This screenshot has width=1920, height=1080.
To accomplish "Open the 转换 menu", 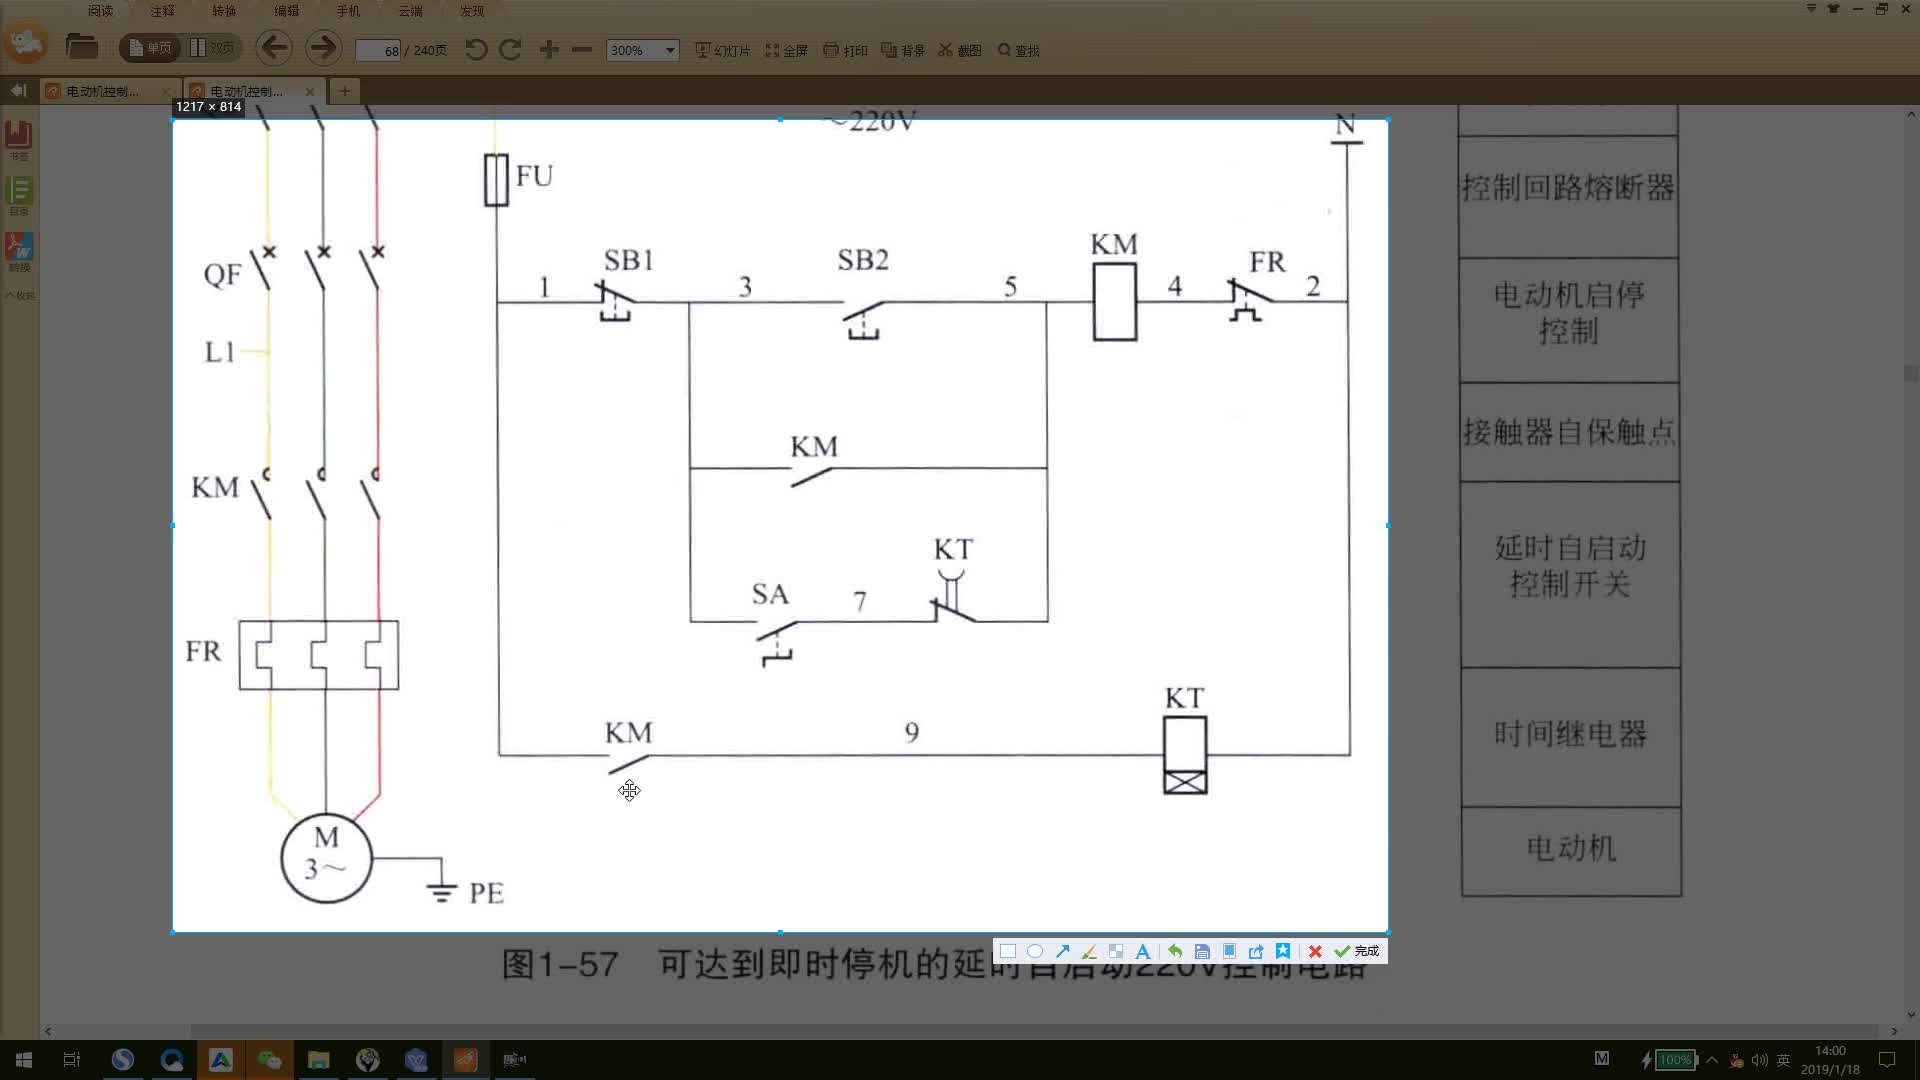I will click(x=224, y=11).
